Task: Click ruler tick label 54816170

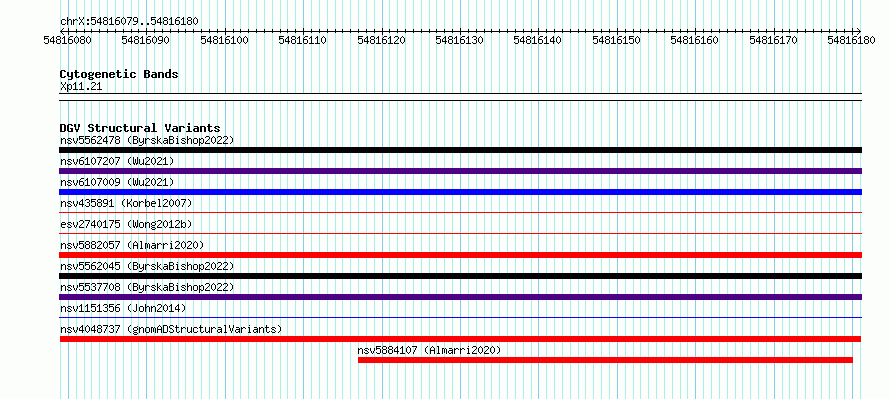Action: pyautogui.click(x=774, y=40)
